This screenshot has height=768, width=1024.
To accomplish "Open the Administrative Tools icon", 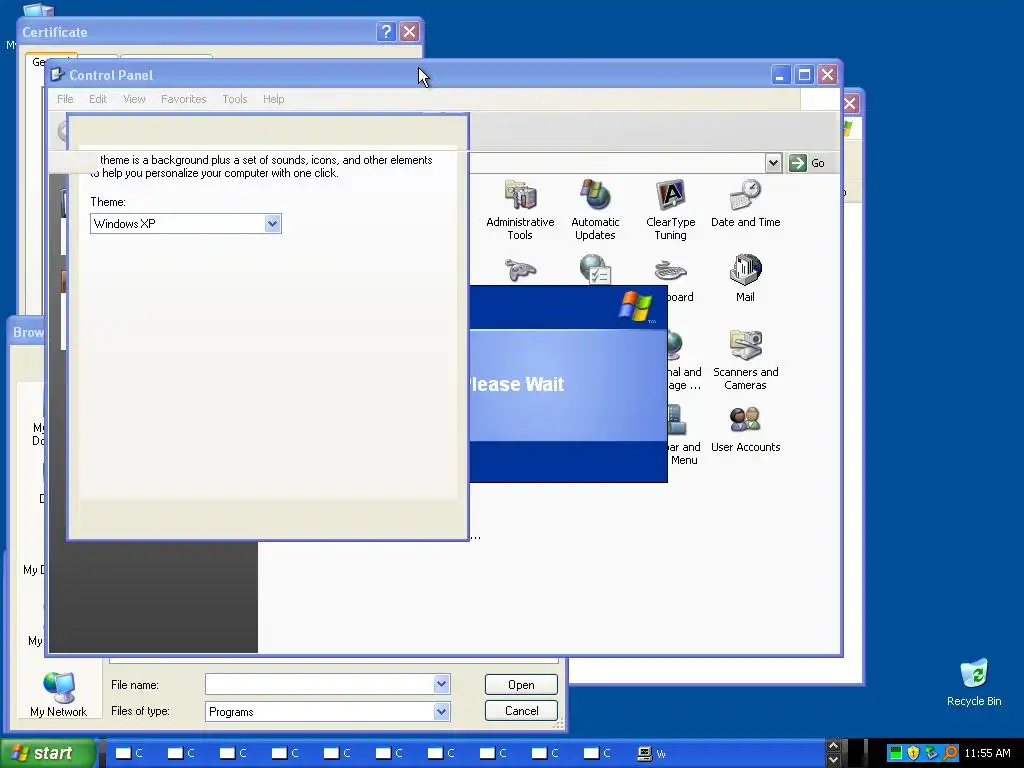I will (520, 209).
